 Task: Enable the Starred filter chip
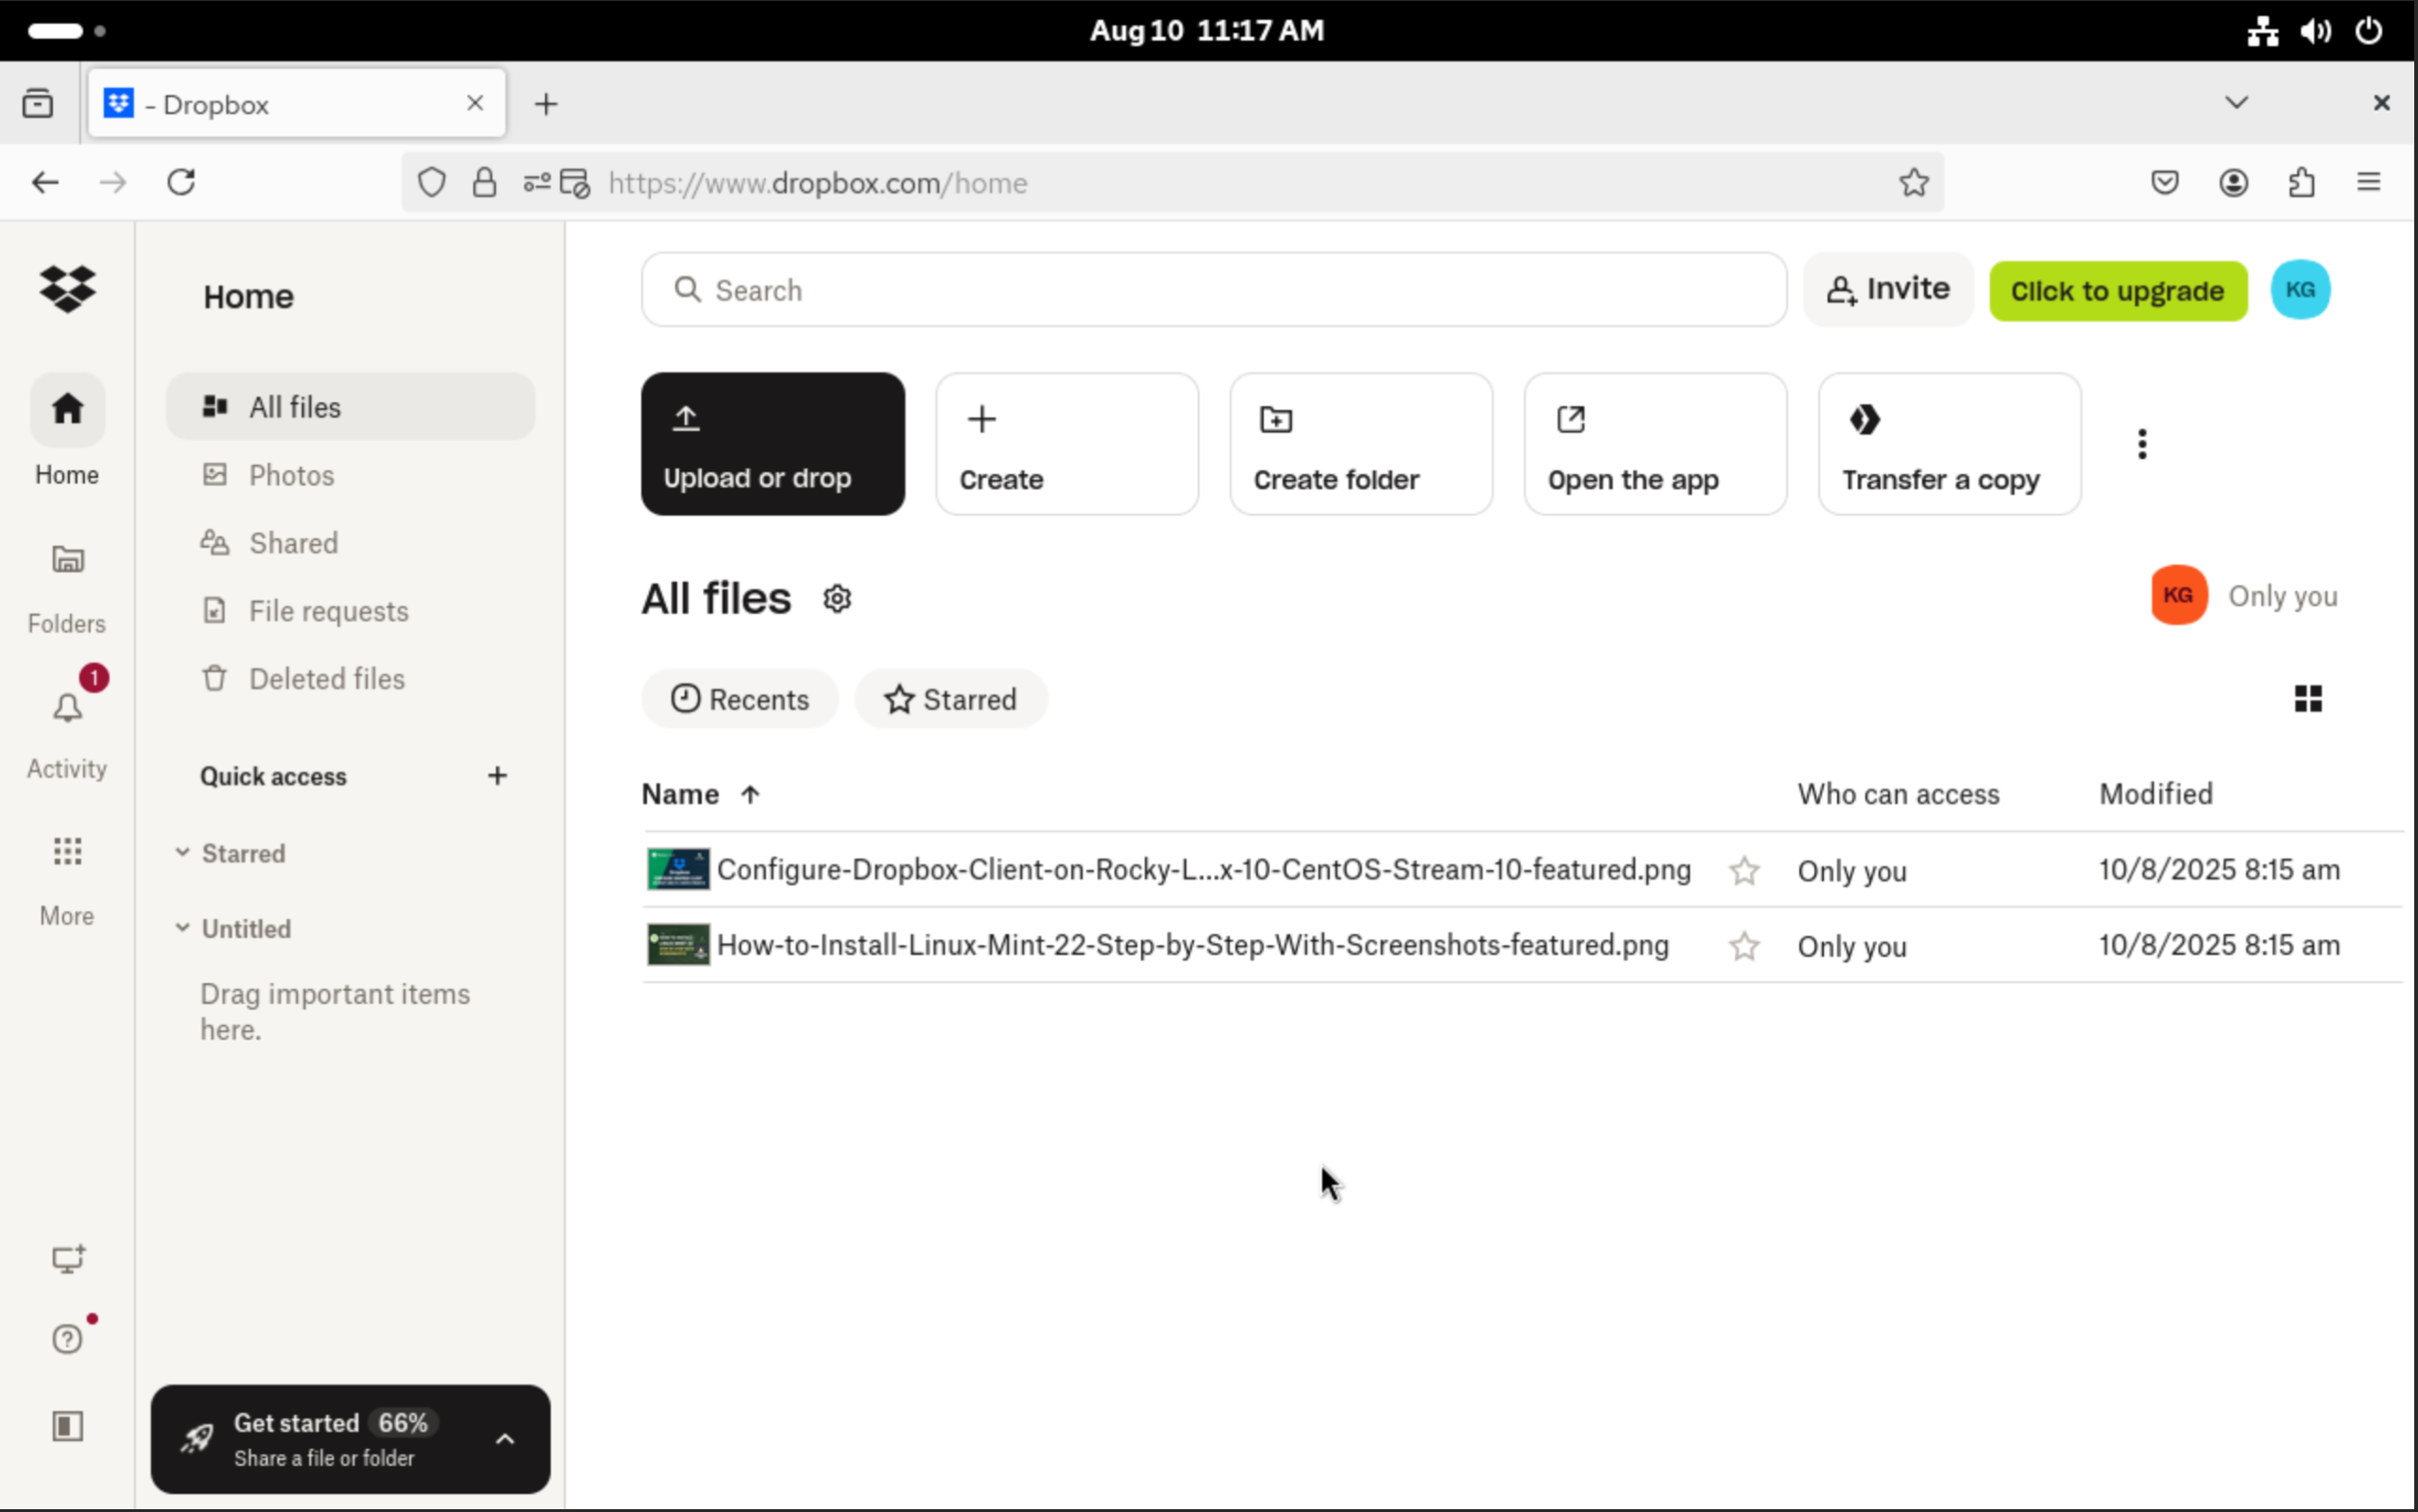coord(950,699)
